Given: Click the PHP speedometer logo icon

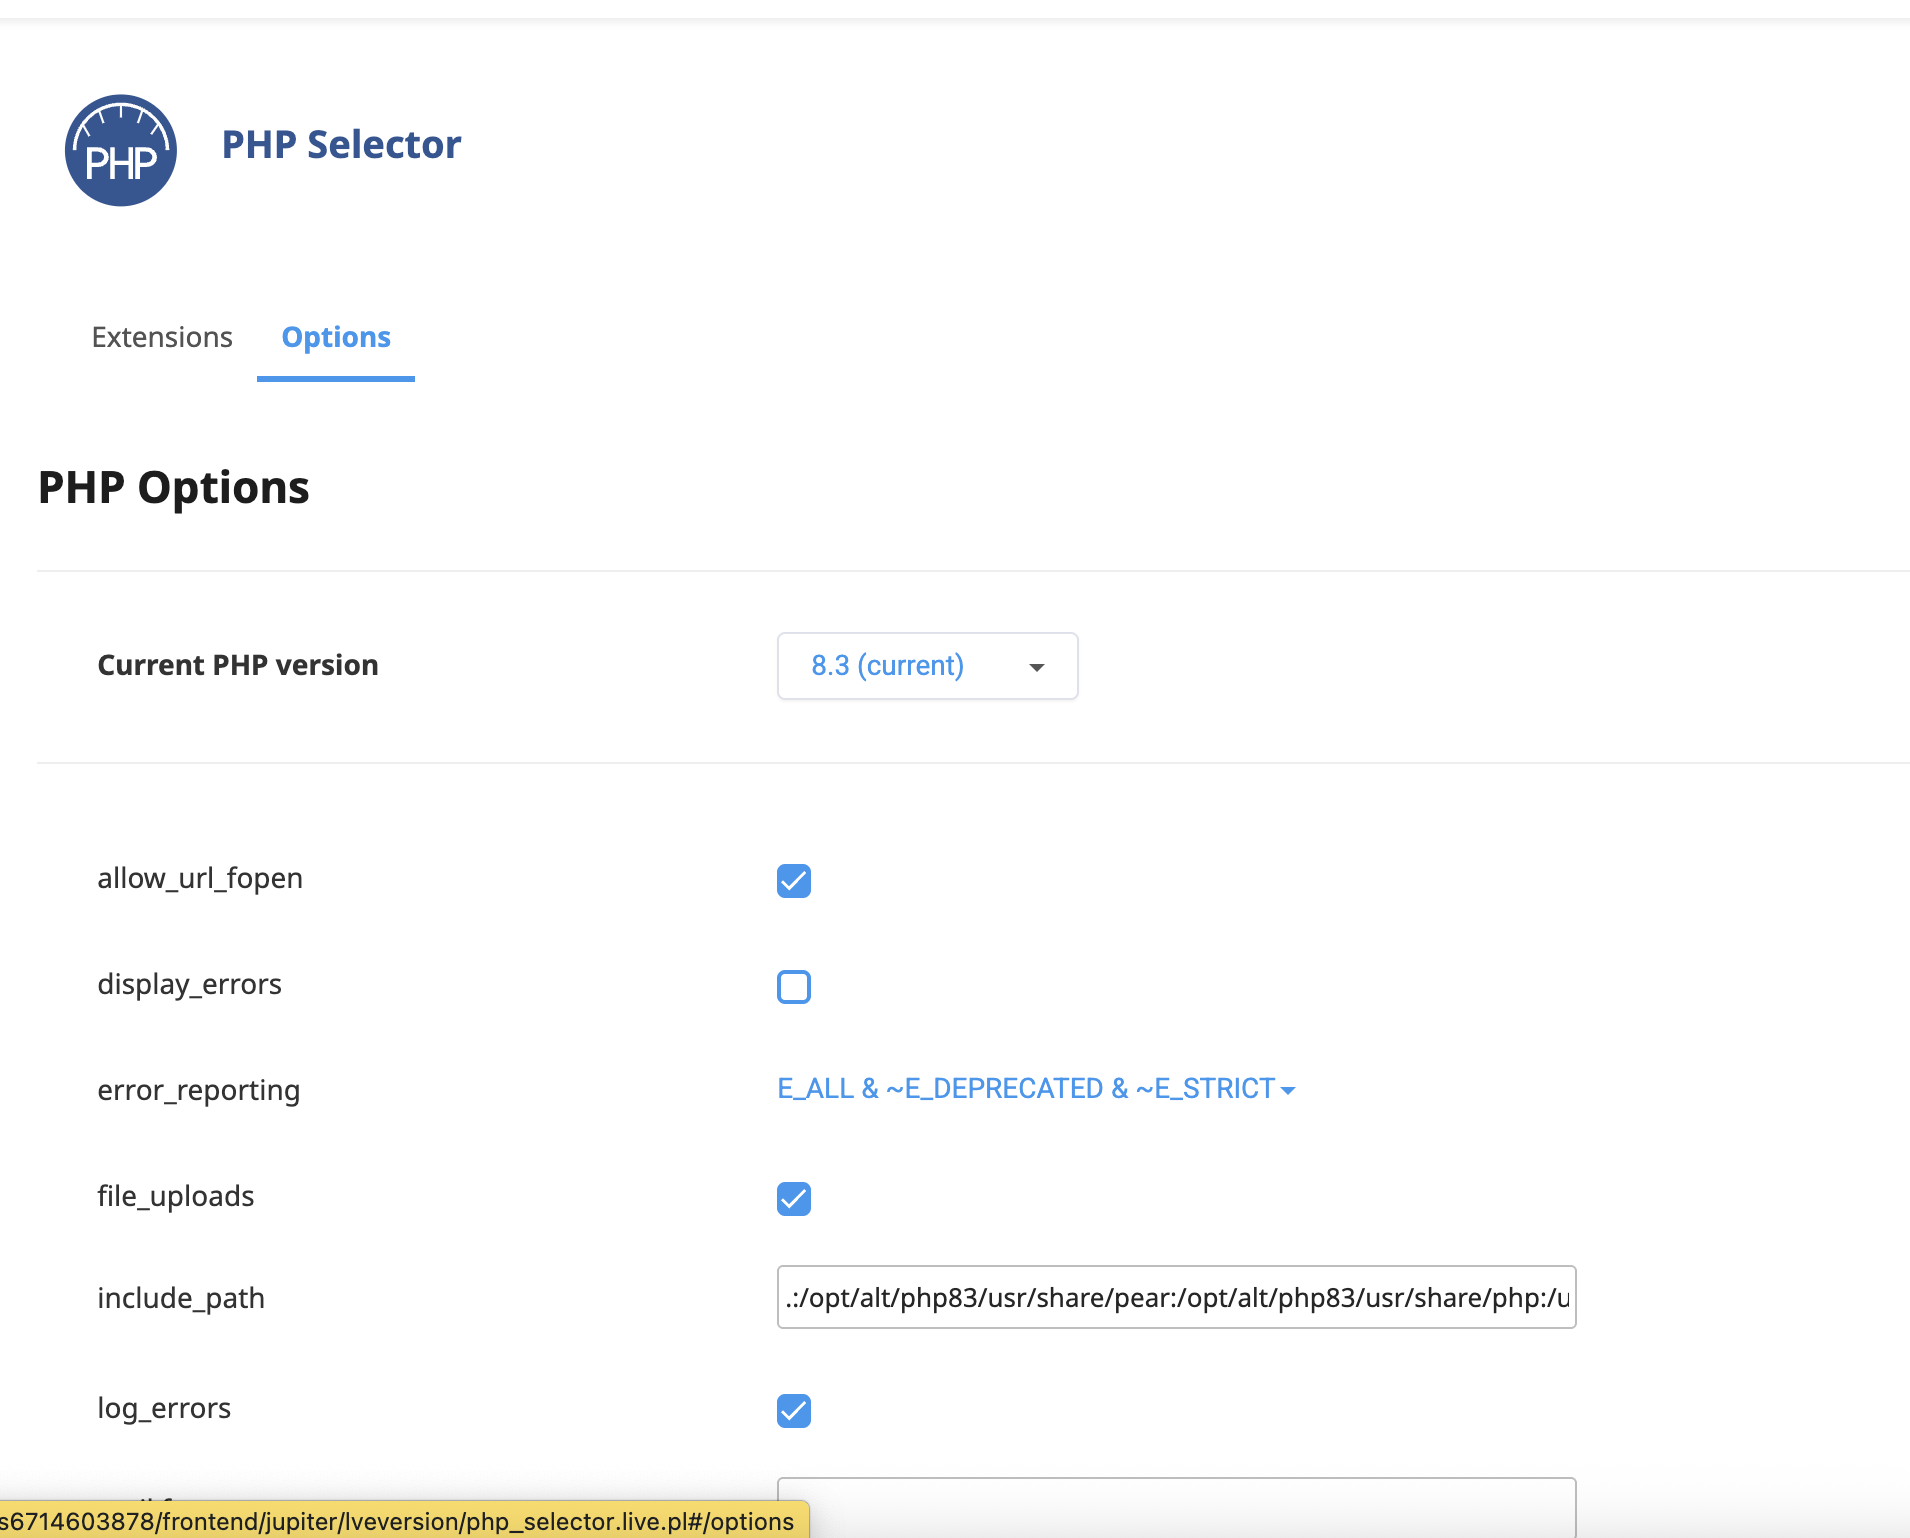Looking at the screenshot, I should tap(121, 151).
